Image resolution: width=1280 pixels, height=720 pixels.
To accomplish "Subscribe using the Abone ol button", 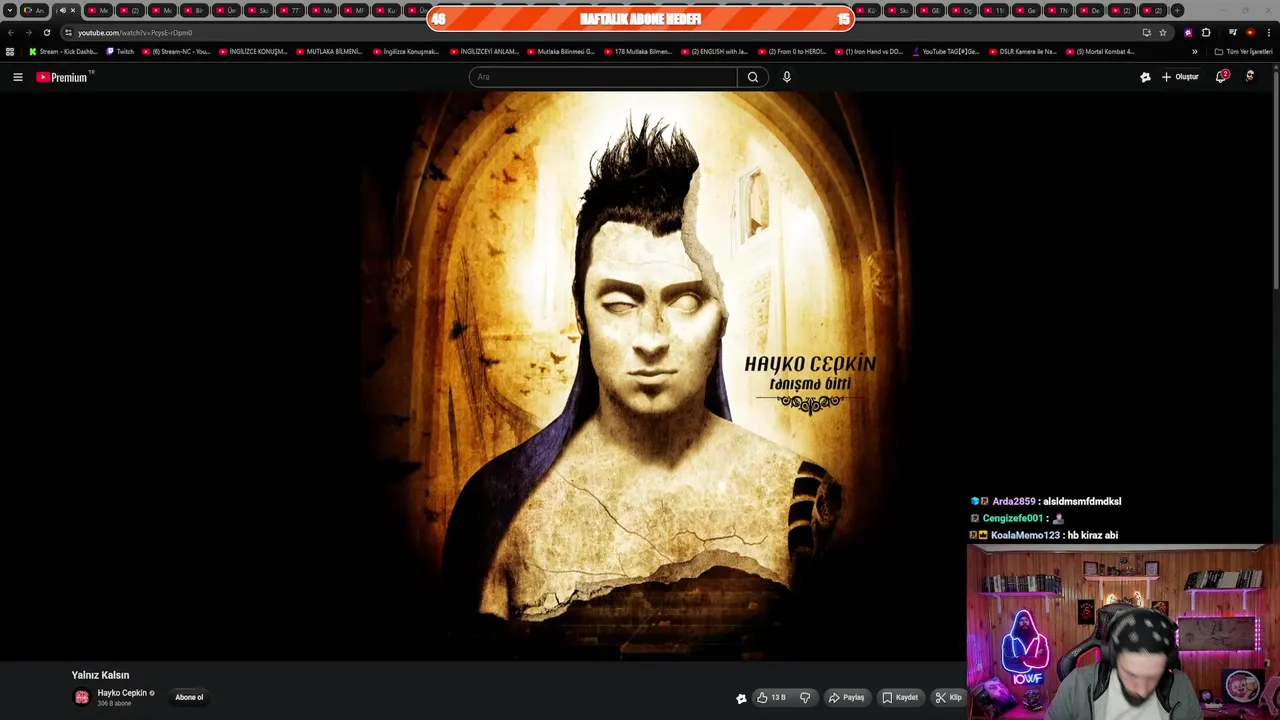I will pos(189,698).
